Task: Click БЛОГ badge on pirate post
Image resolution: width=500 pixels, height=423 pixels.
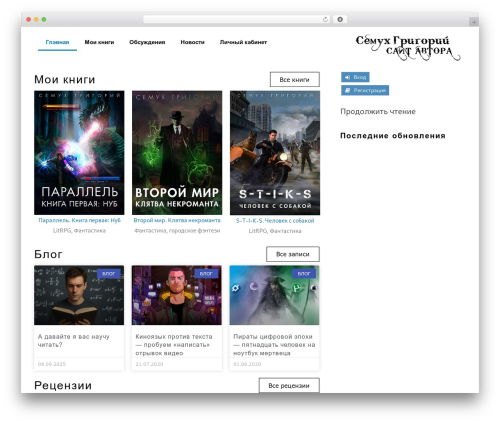Action: coord(304,274)
